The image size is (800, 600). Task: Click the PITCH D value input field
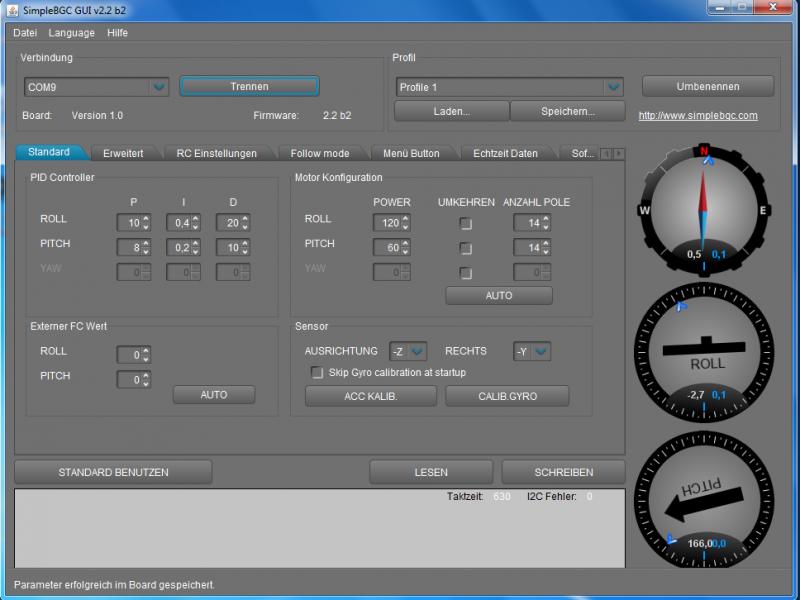229,247
